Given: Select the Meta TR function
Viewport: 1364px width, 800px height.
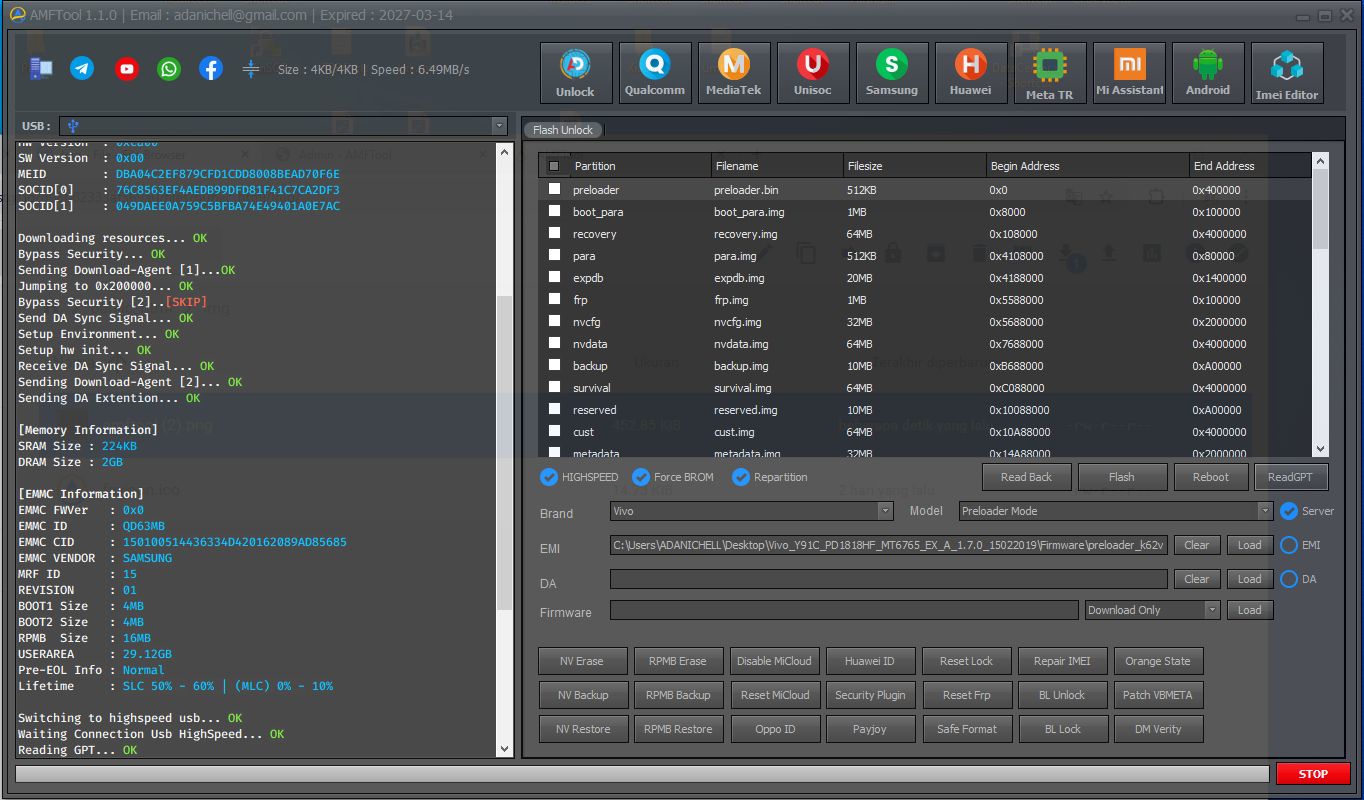Looking at the screenshot, I should [1050, 72].
